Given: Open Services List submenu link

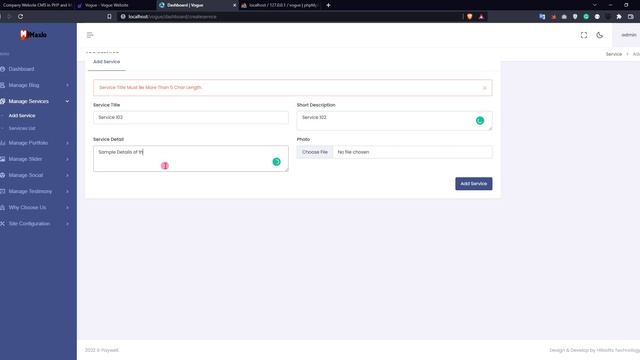Looking at the screenshot, I should 22,128.
